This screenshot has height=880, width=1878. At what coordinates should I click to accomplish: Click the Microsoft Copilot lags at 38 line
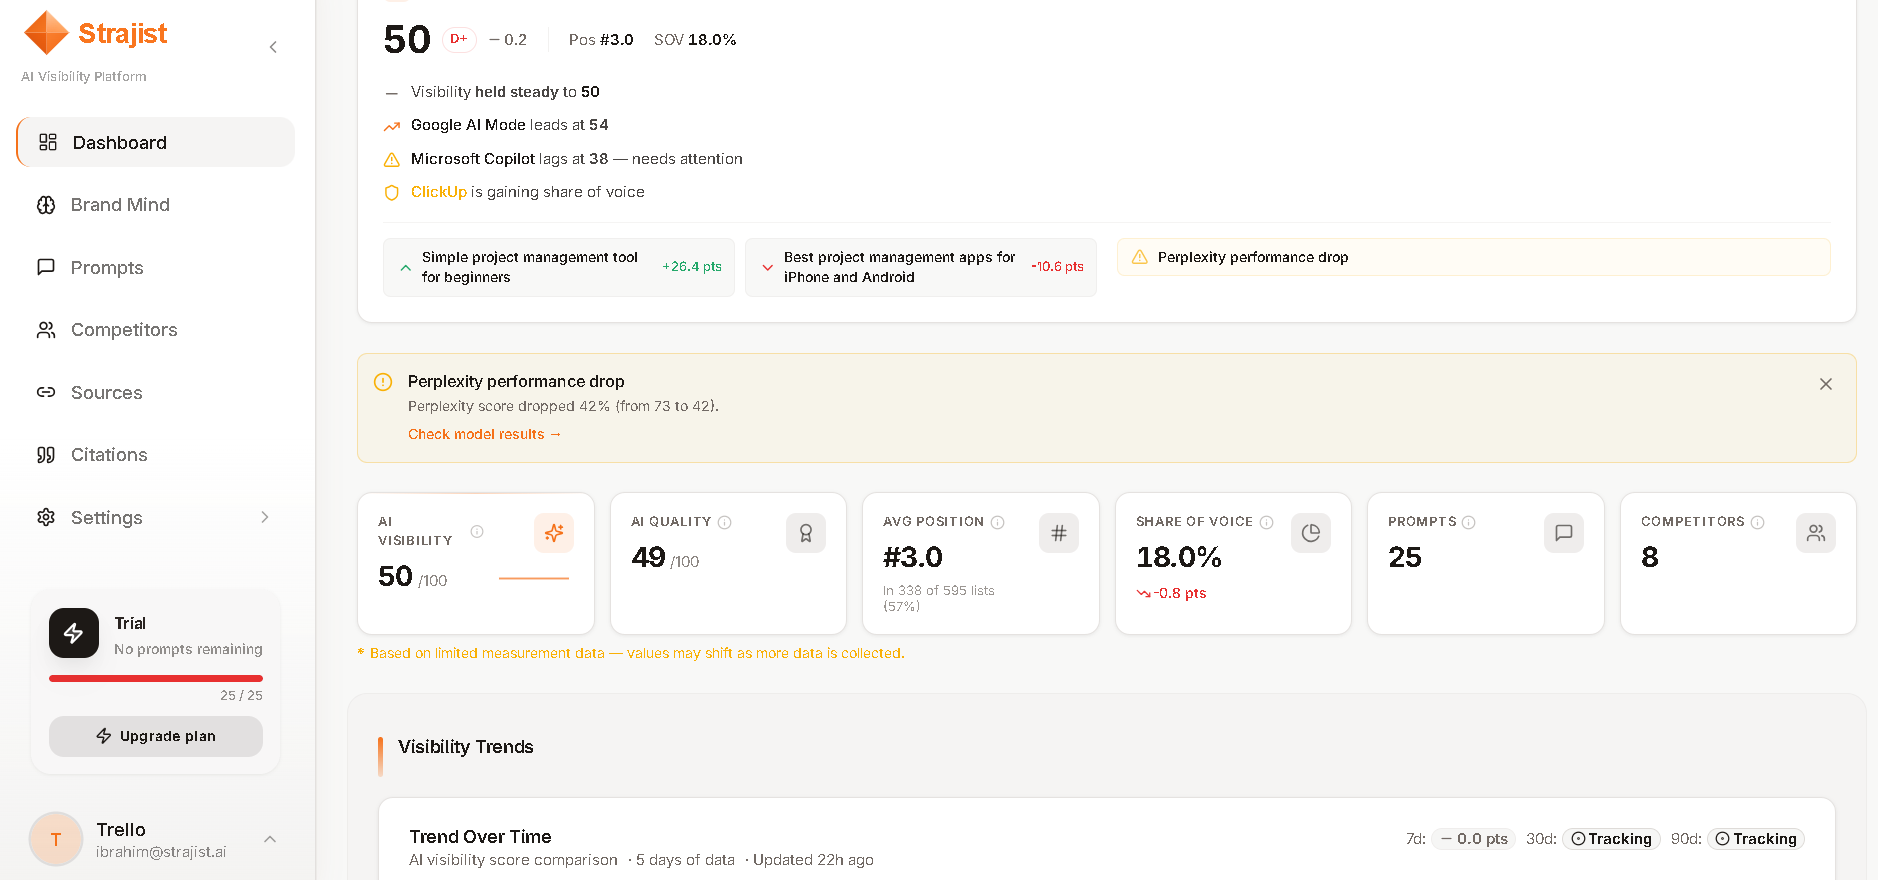[x=576, y=159]
